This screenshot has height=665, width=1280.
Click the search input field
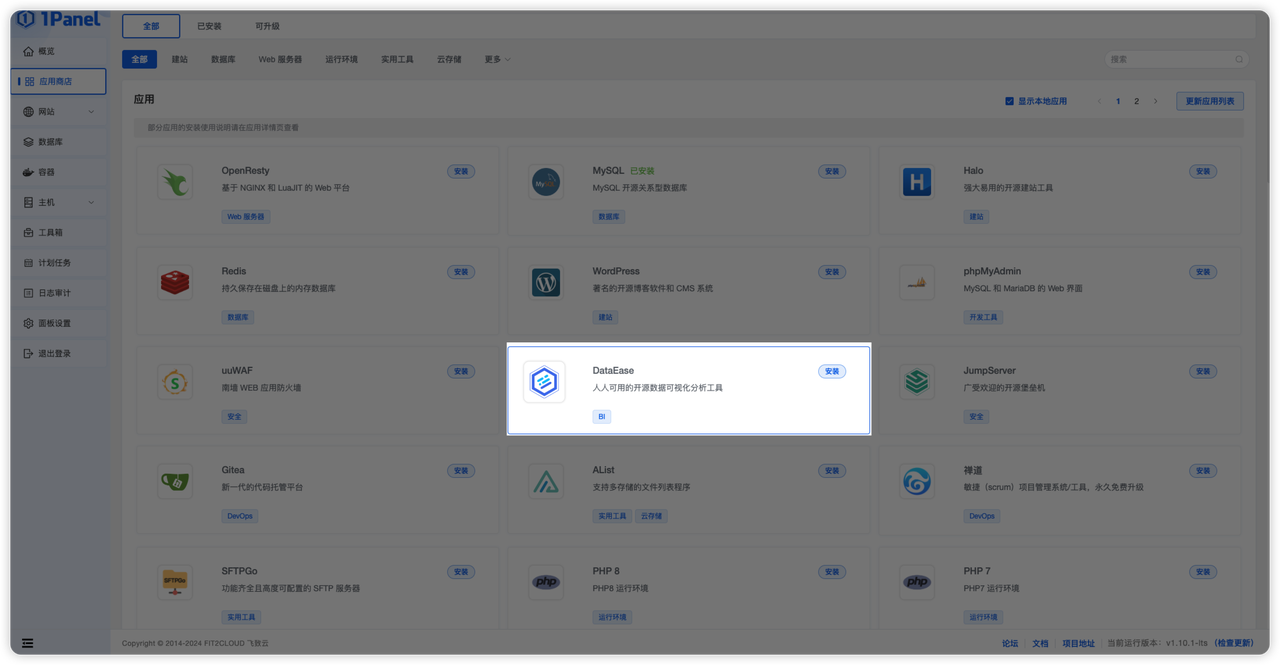pyautogui.click(x=1175, y=59)
